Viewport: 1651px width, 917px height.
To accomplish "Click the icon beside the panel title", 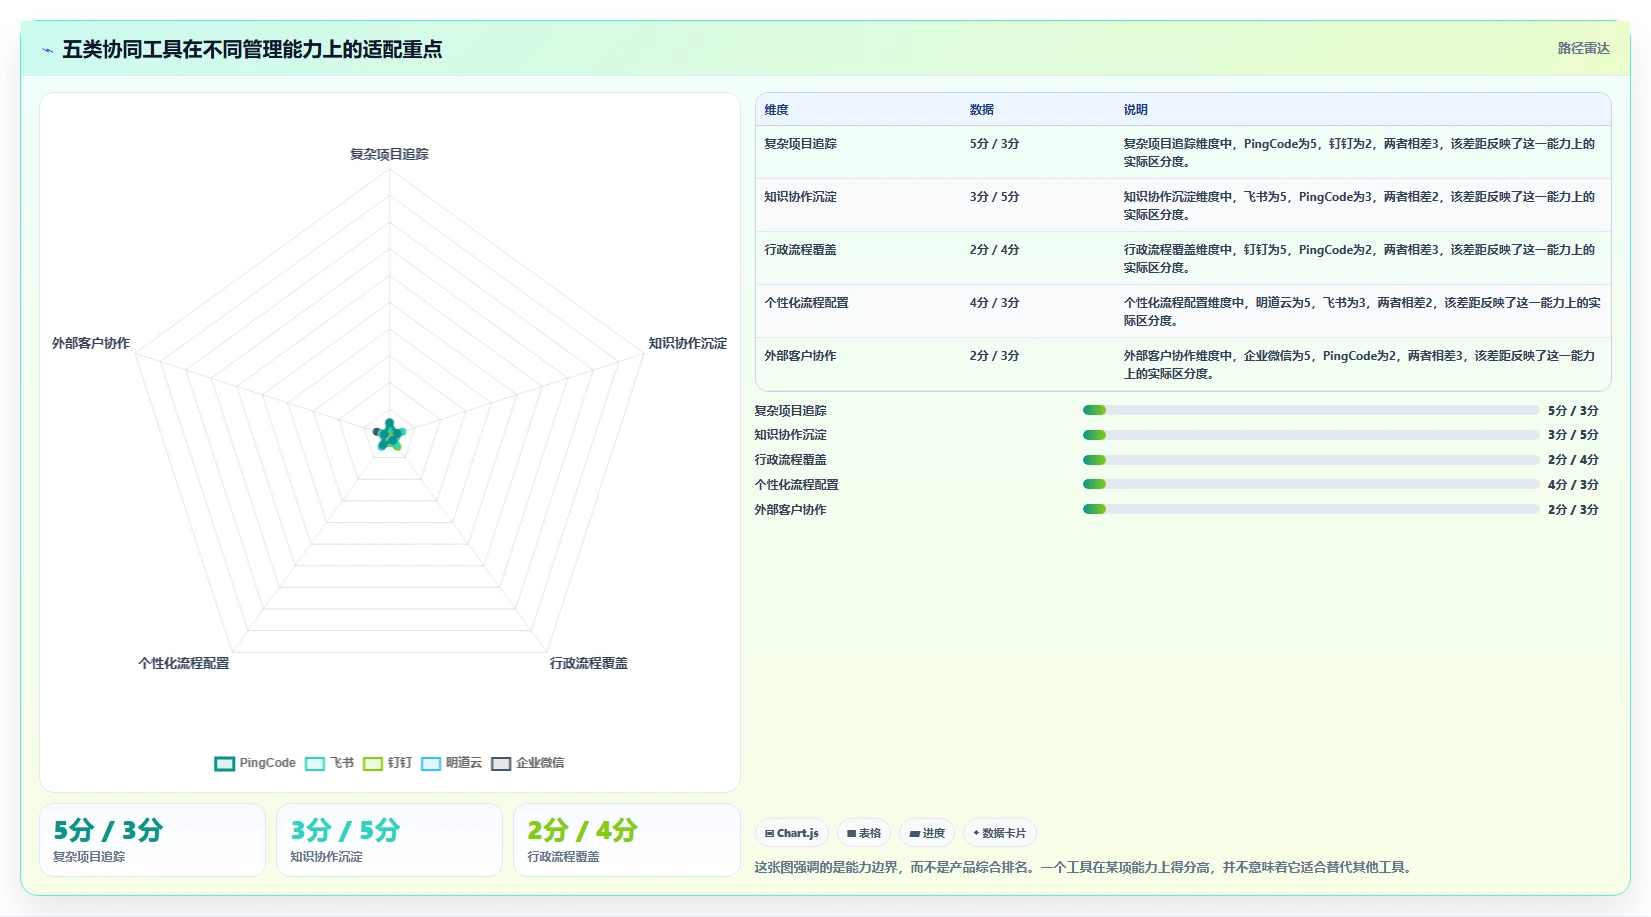I will click(47, 50).
